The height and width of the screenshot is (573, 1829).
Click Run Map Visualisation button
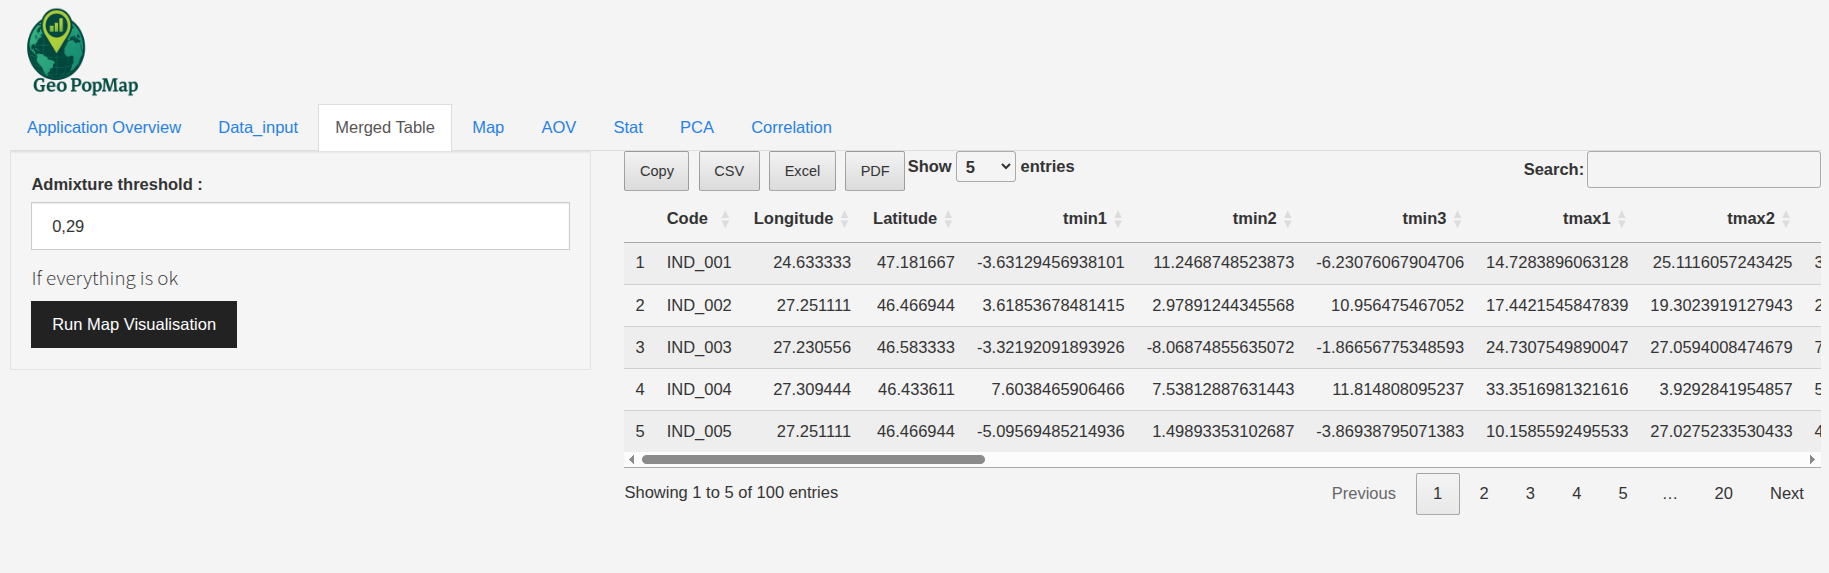click(134, 325)
